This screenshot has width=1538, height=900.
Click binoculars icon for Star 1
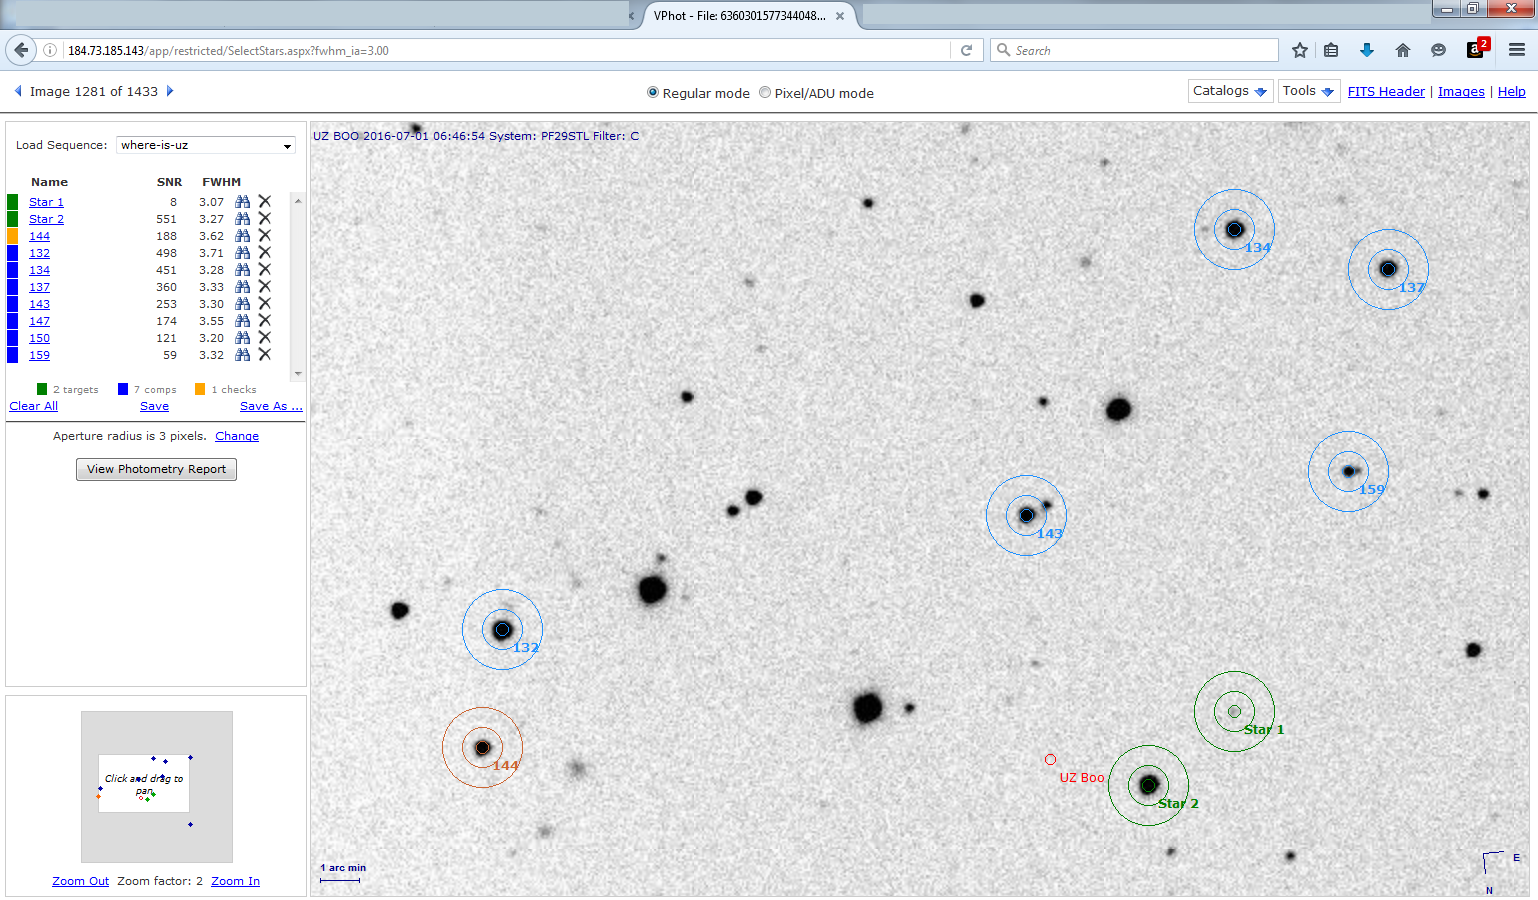242,202
